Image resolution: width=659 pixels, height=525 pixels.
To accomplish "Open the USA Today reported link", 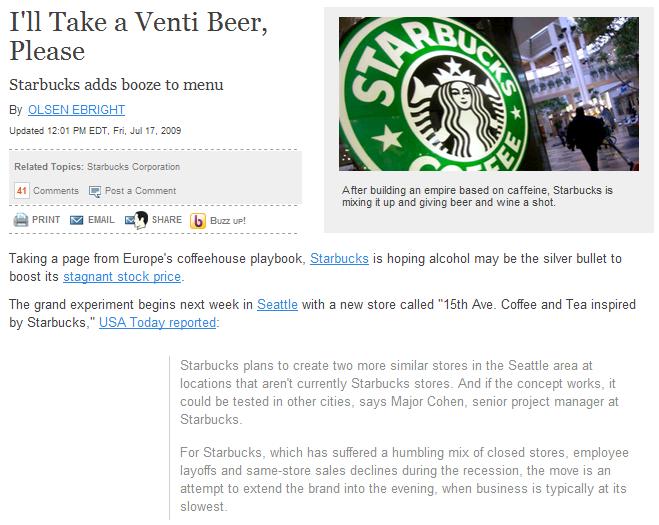I will pyautogui.click(x=158, y=322).
